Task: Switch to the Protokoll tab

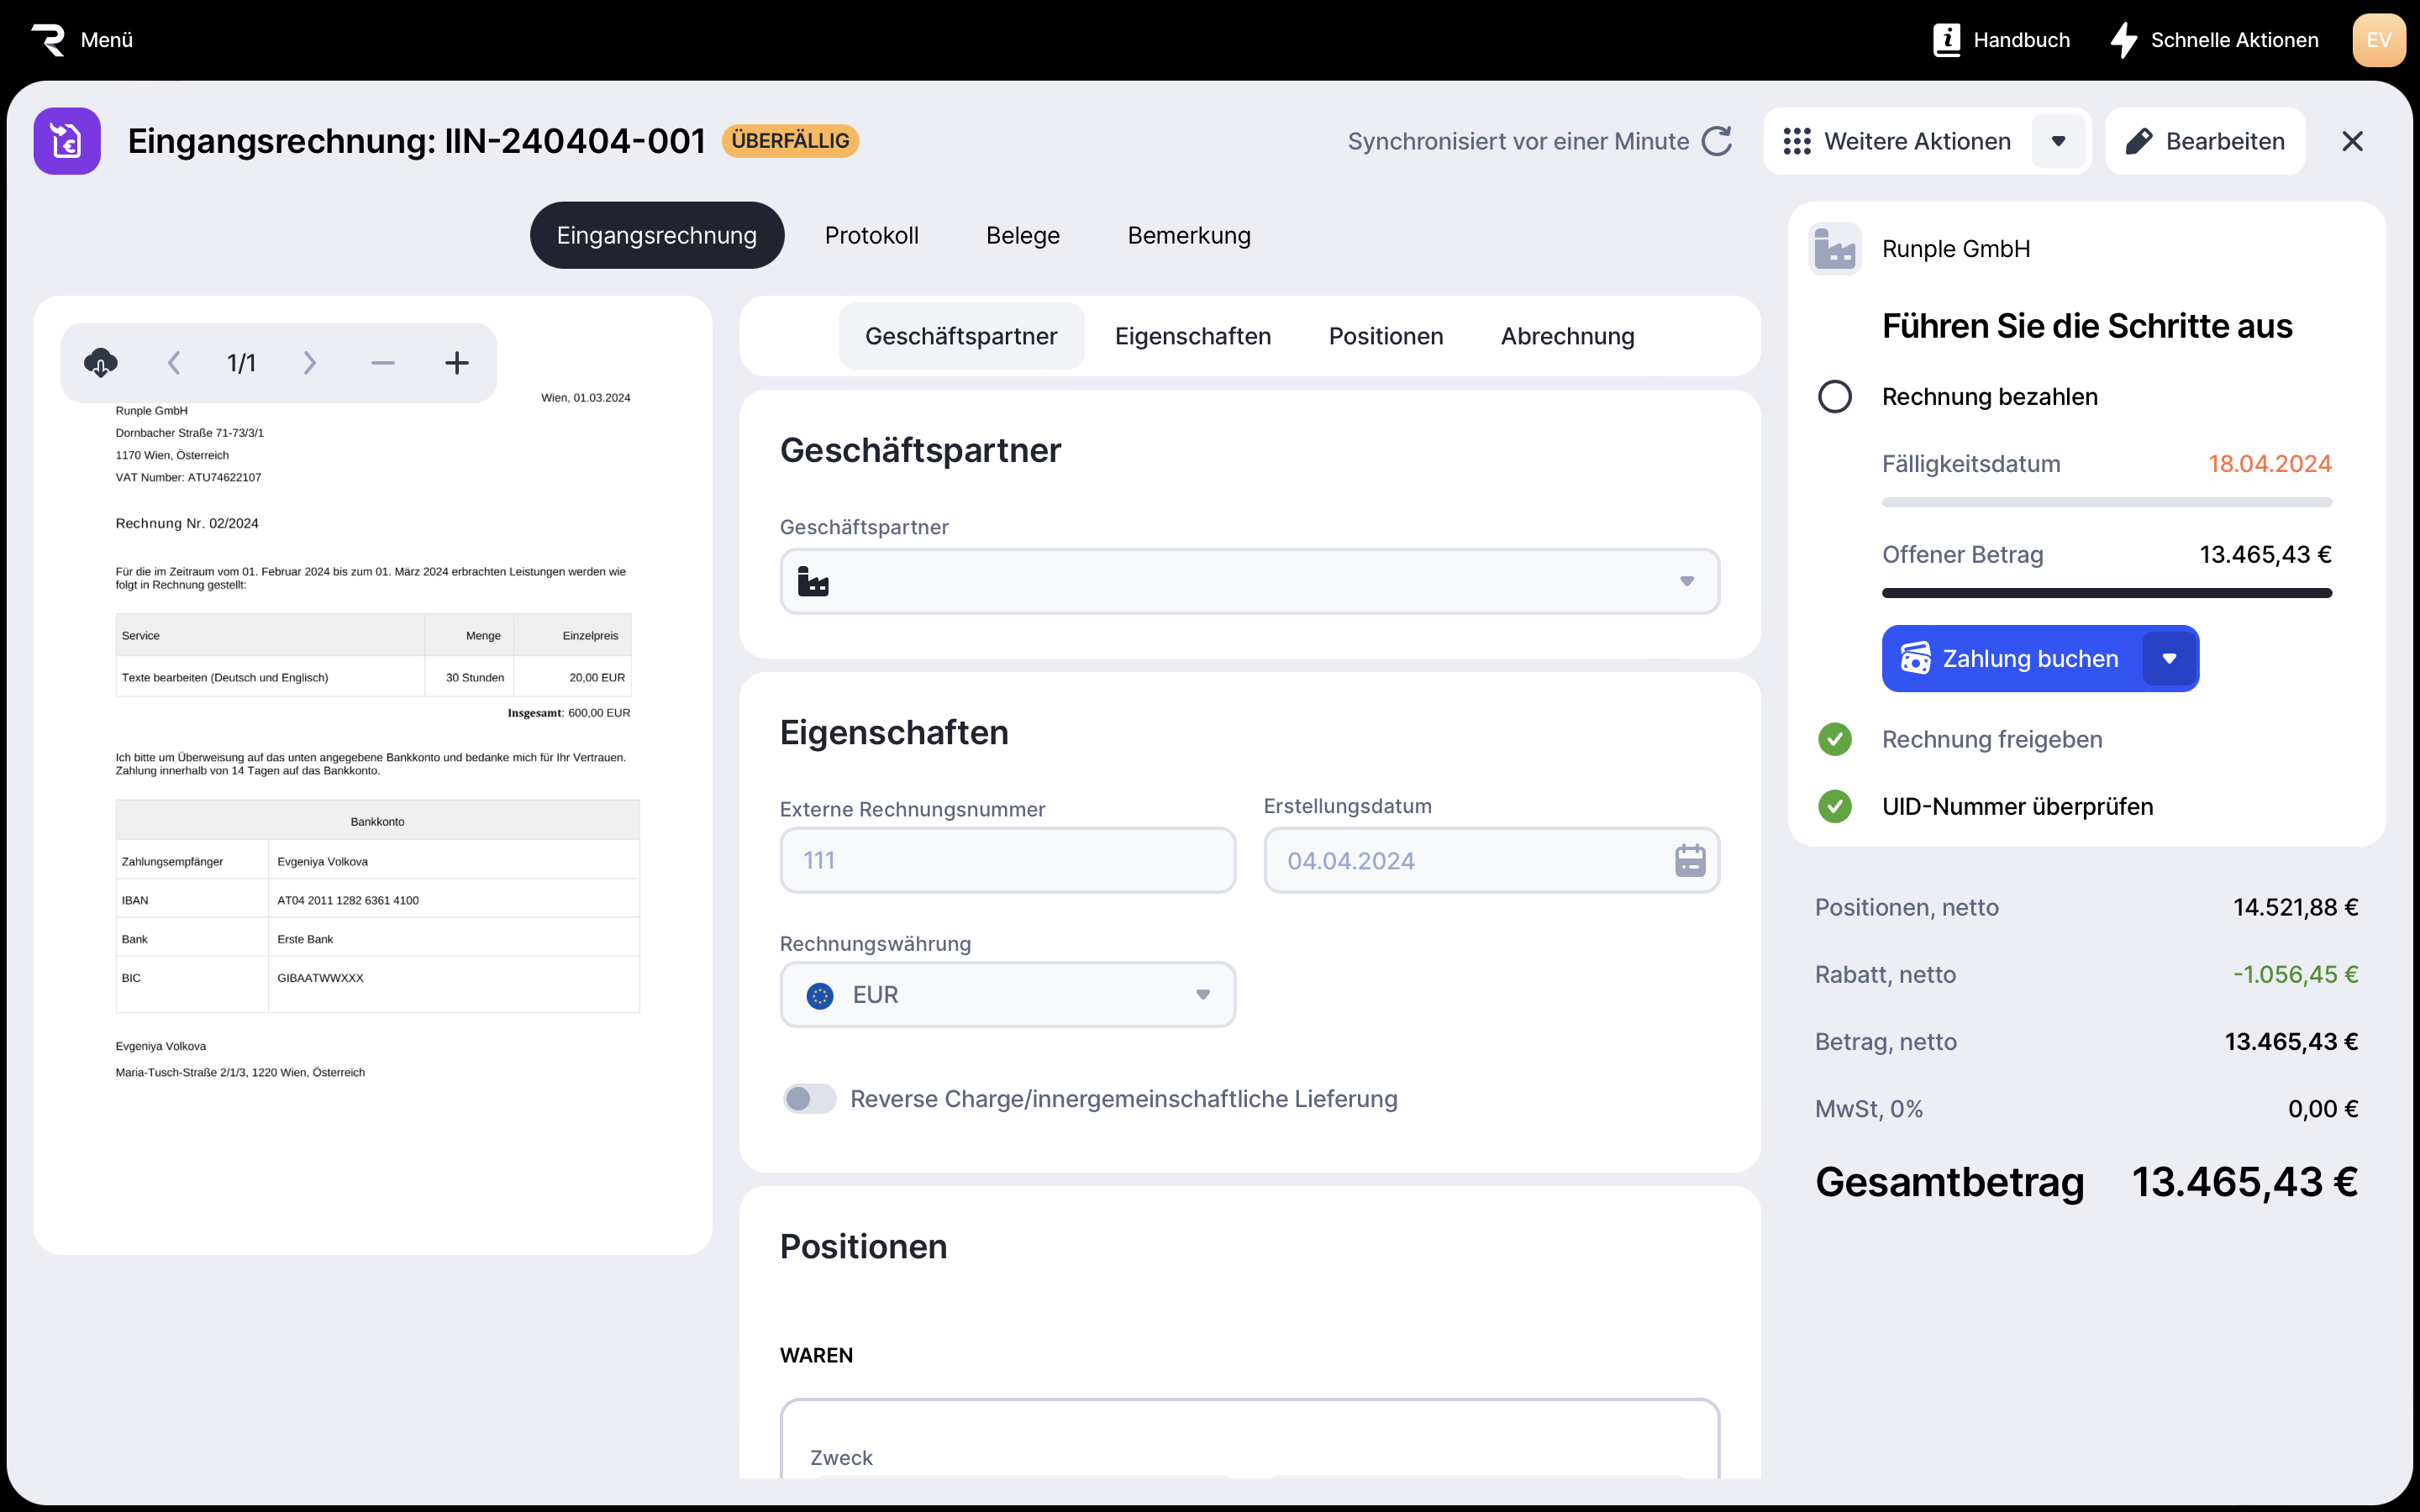Action: tap(871, 235)
